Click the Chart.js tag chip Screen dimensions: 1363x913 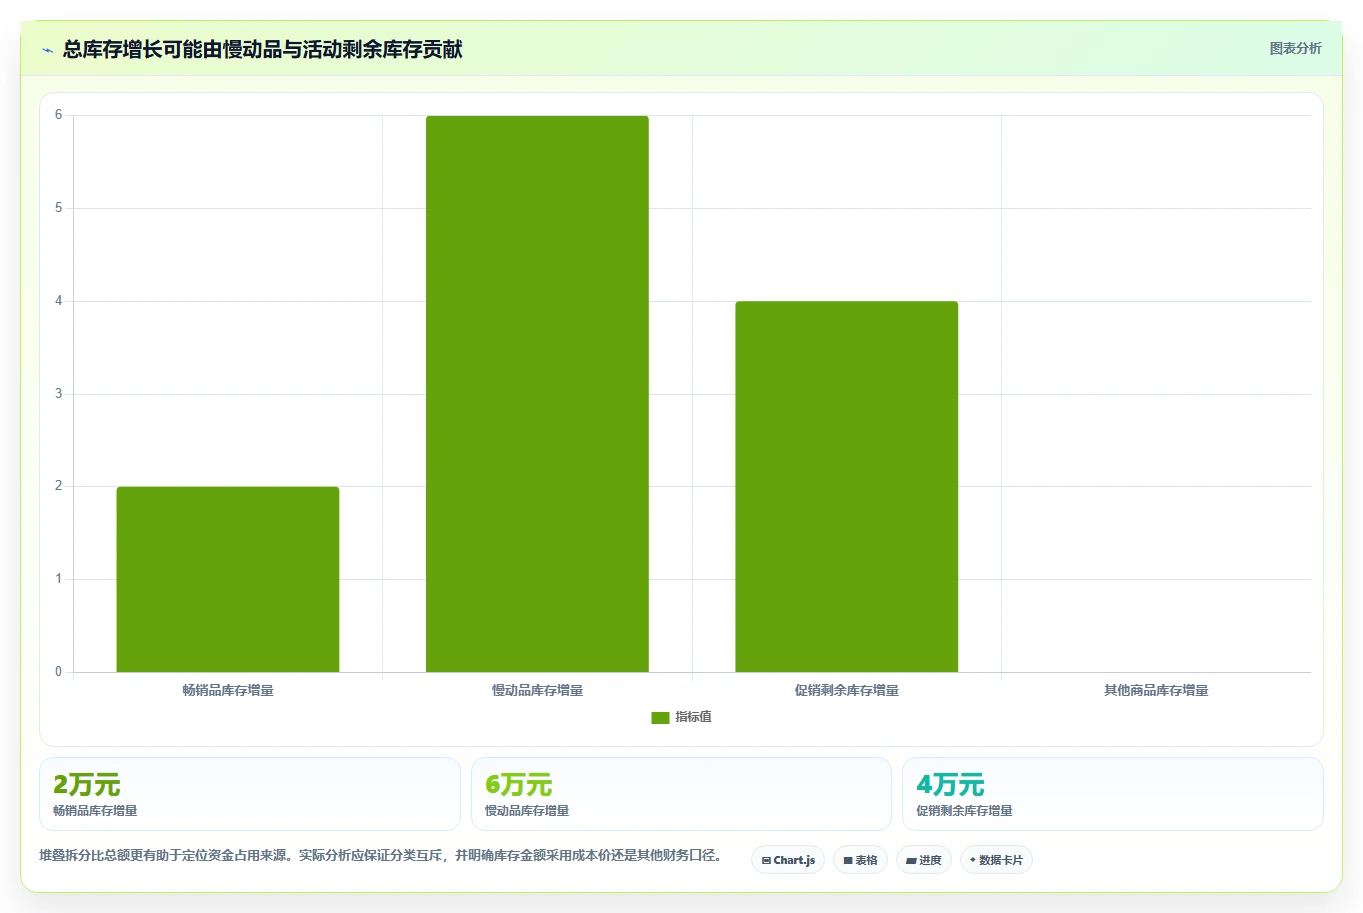coord(788,860)
